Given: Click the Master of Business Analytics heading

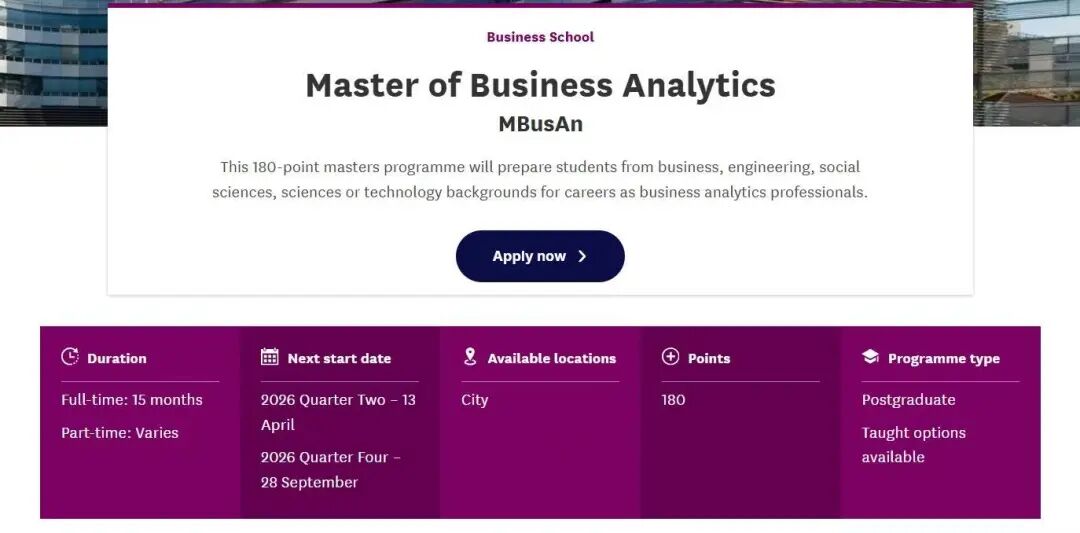Looking at the screenshot, I should click(x=540, y=85).
